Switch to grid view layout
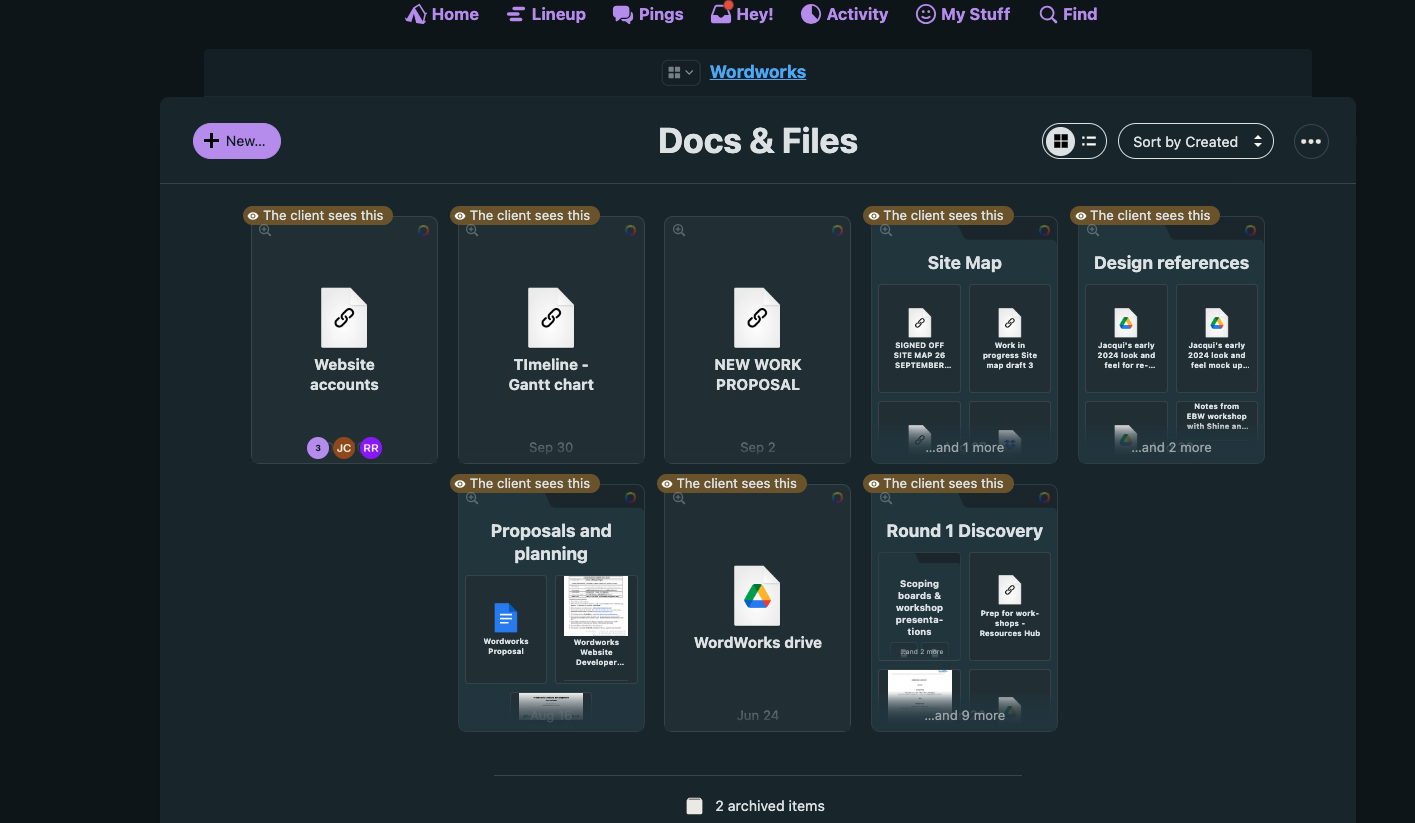Image resolution: width=1415 pixels, height=823 pixels. click(1061, 142)
